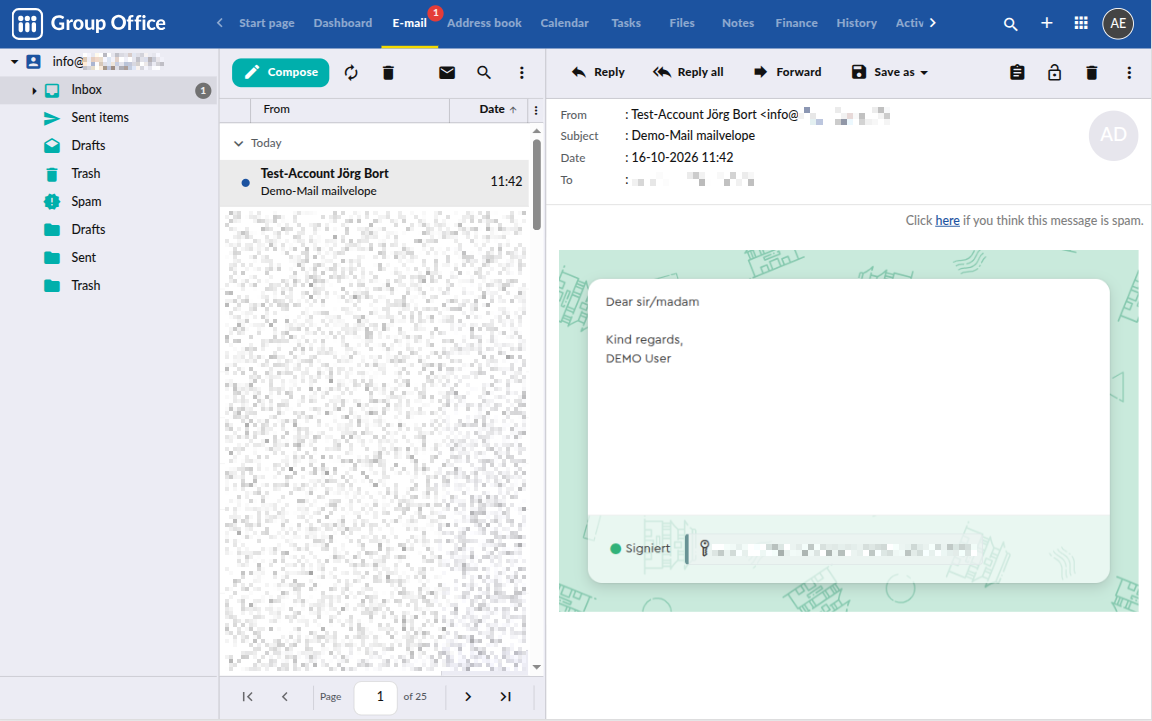1152x721 pixels.
Task: Open the Tasks tab
Action: 626,24
